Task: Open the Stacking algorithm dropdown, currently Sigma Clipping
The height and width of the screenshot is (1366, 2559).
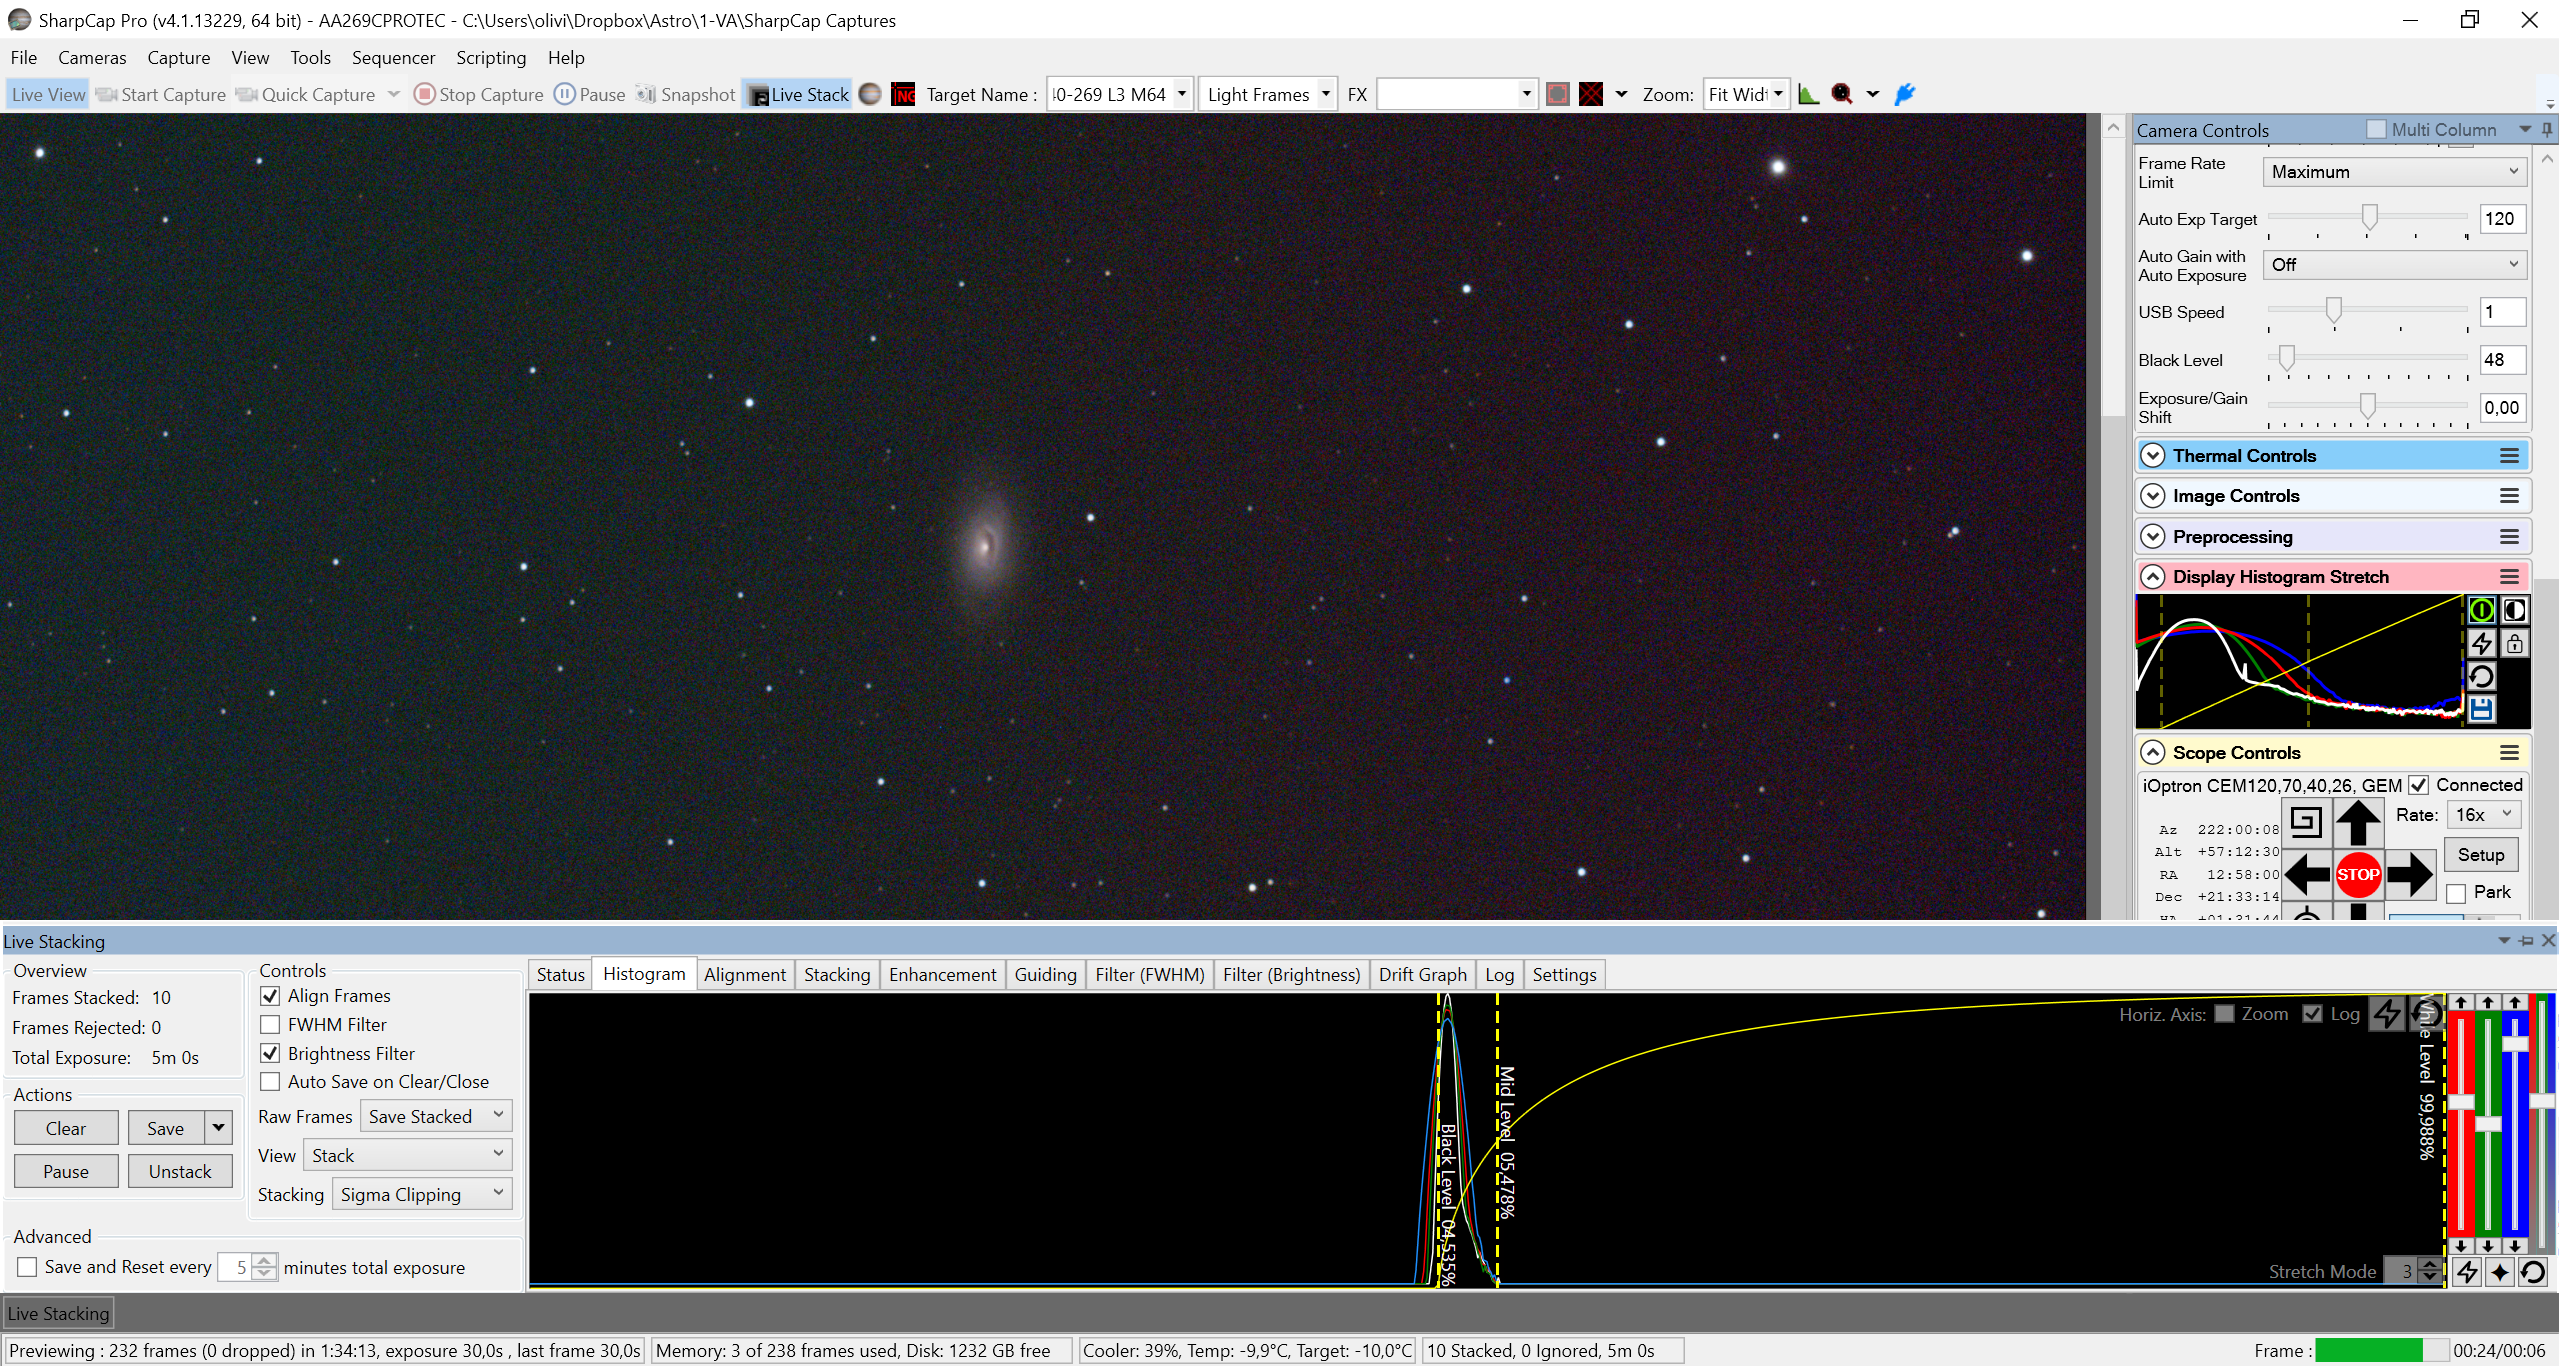Action: (421, 1194)
